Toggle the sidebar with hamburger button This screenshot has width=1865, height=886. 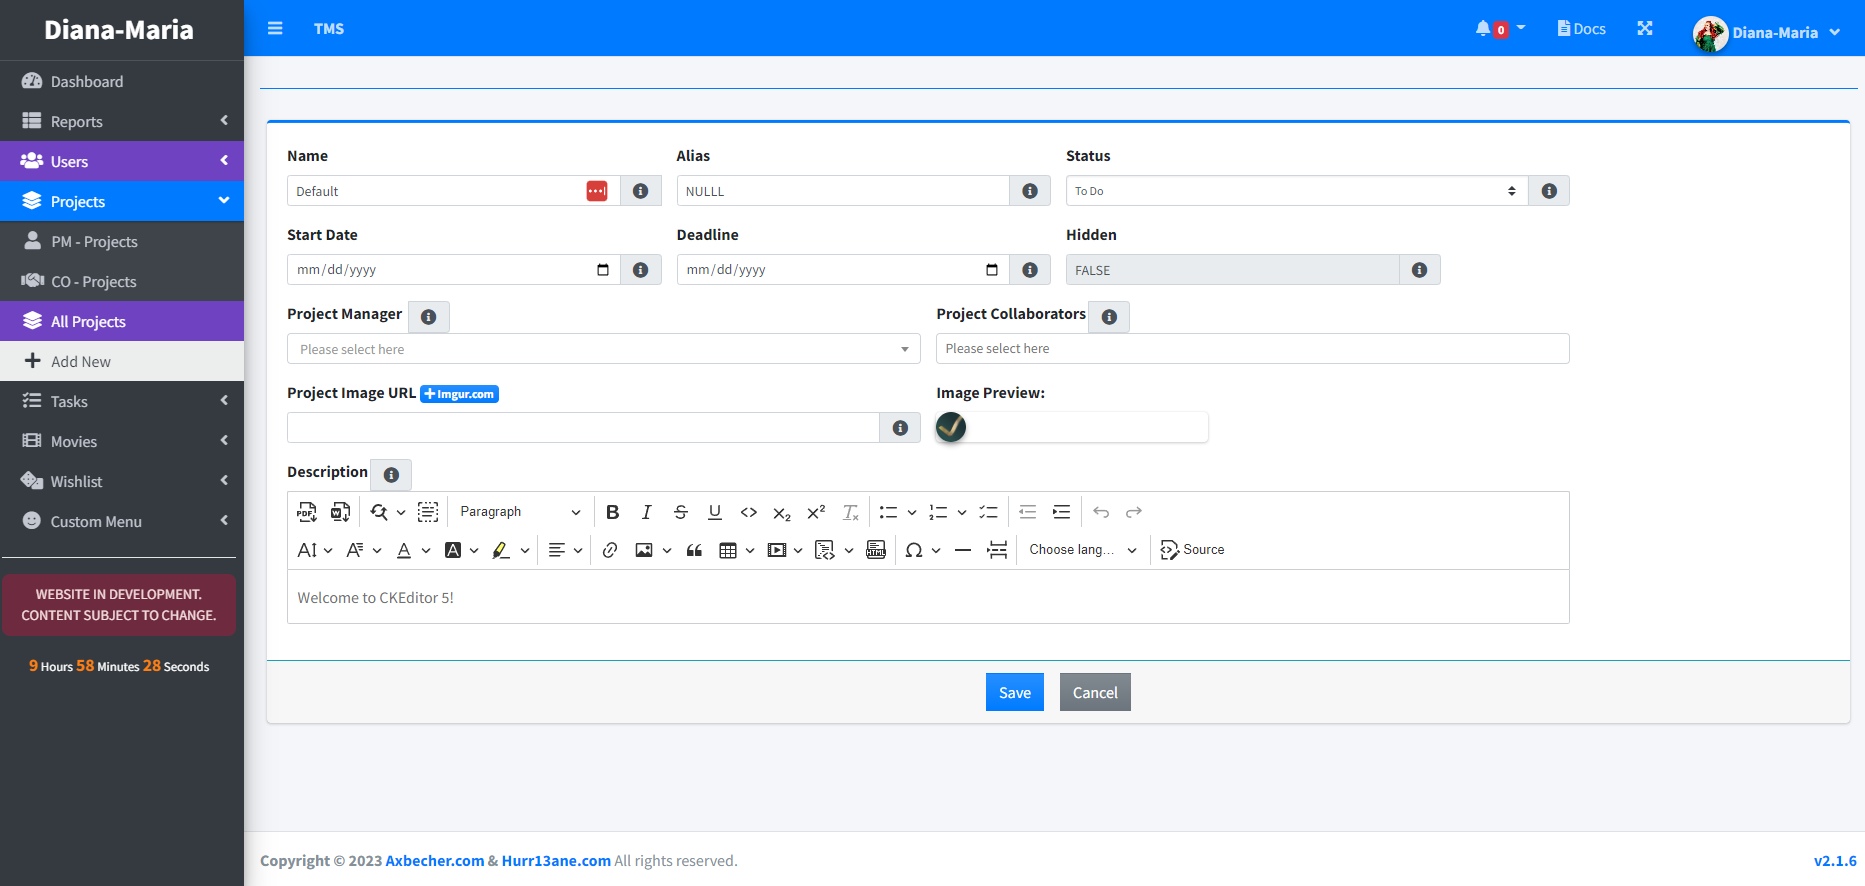(275, 29)
